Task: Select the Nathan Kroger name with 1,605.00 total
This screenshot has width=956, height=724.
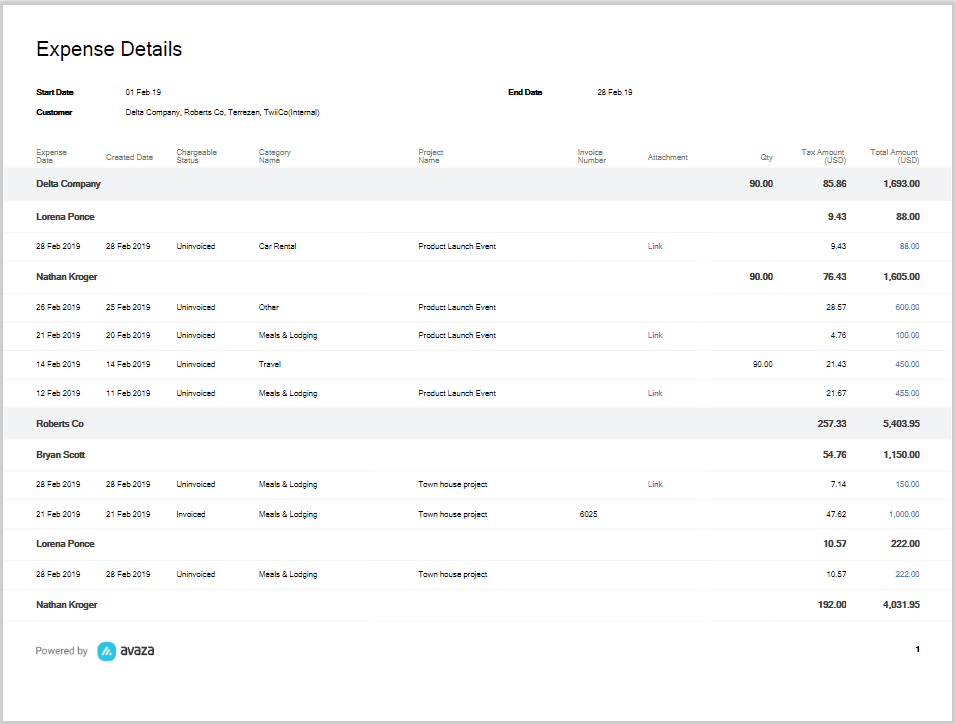Action: point(66,277)
